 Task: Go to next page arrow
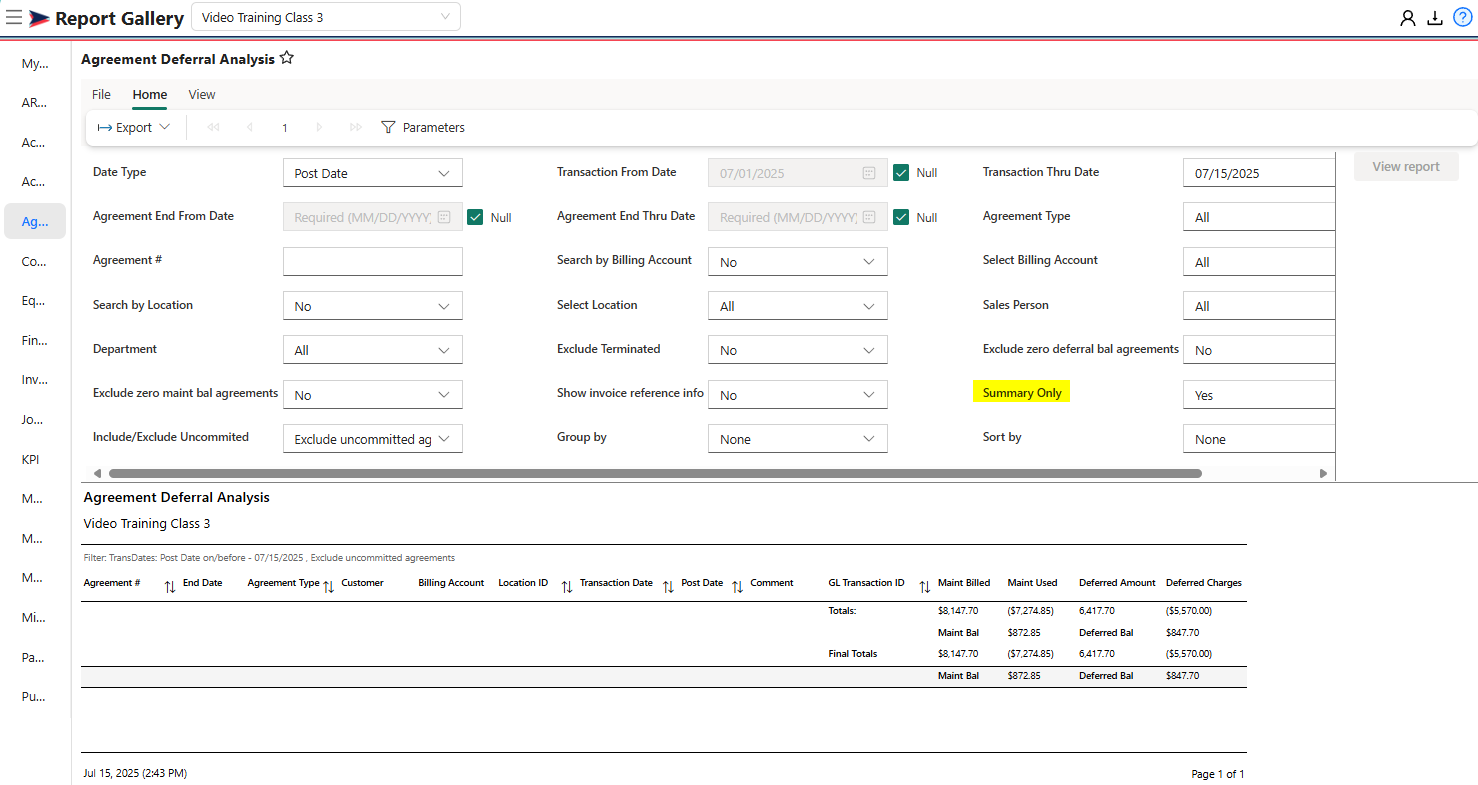tap(319, 127)
